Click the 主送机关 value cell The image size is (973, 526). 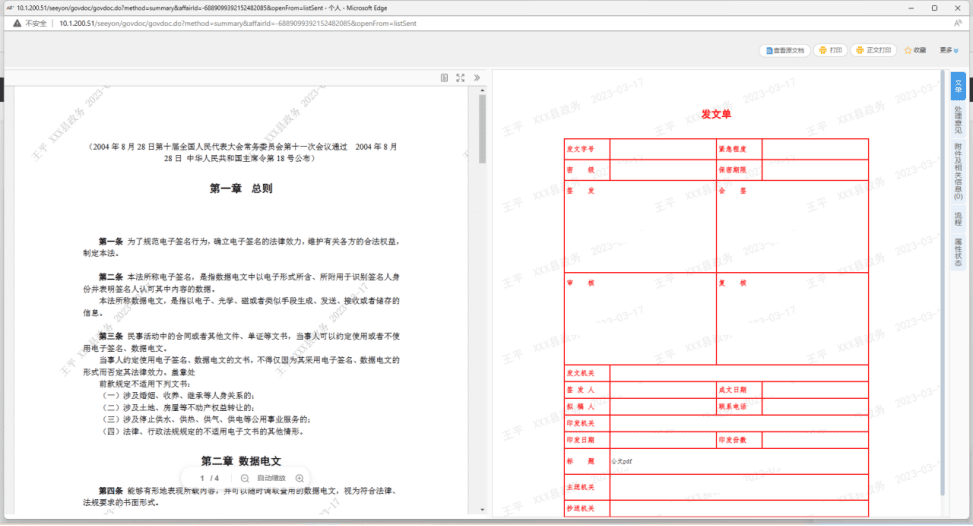point(739,488)
